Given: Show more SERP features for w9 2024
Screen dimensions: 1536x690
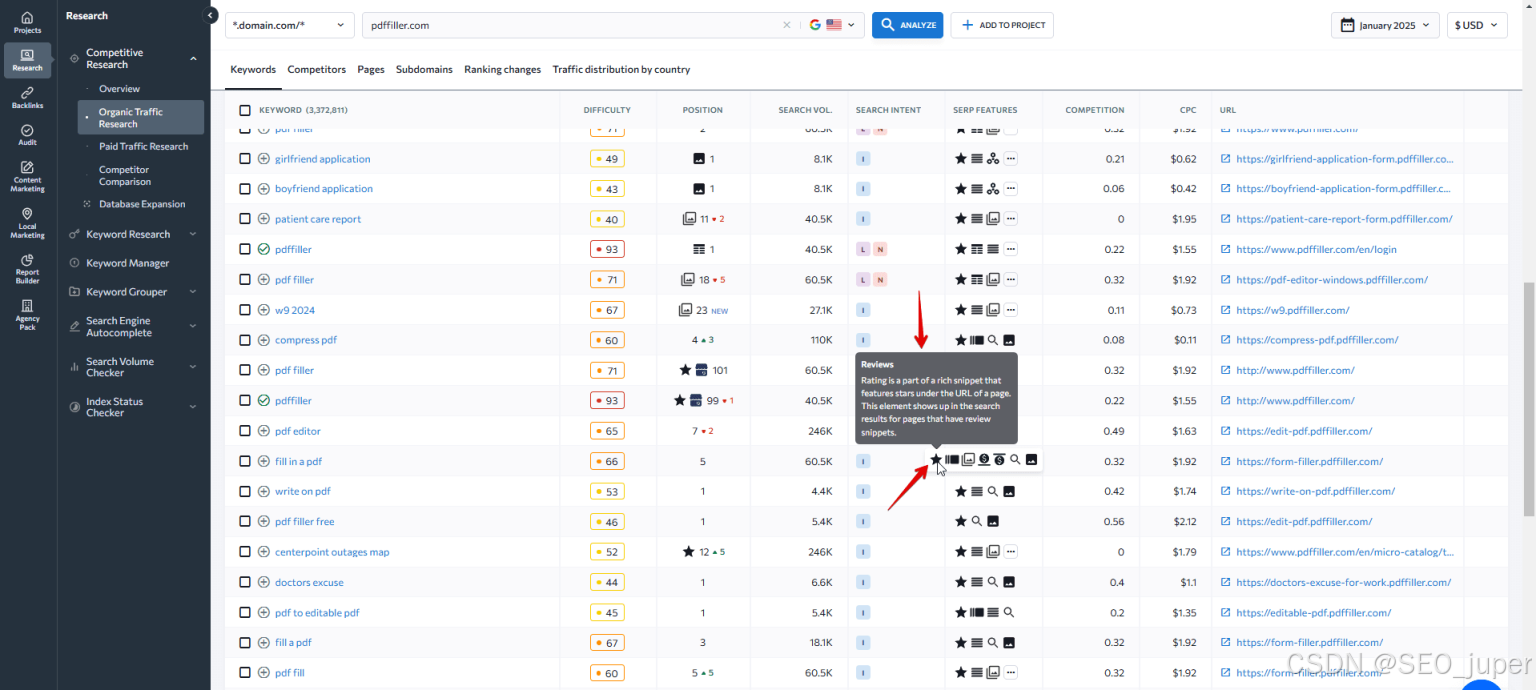Looking at the screenshot, I should point(1011,310).
